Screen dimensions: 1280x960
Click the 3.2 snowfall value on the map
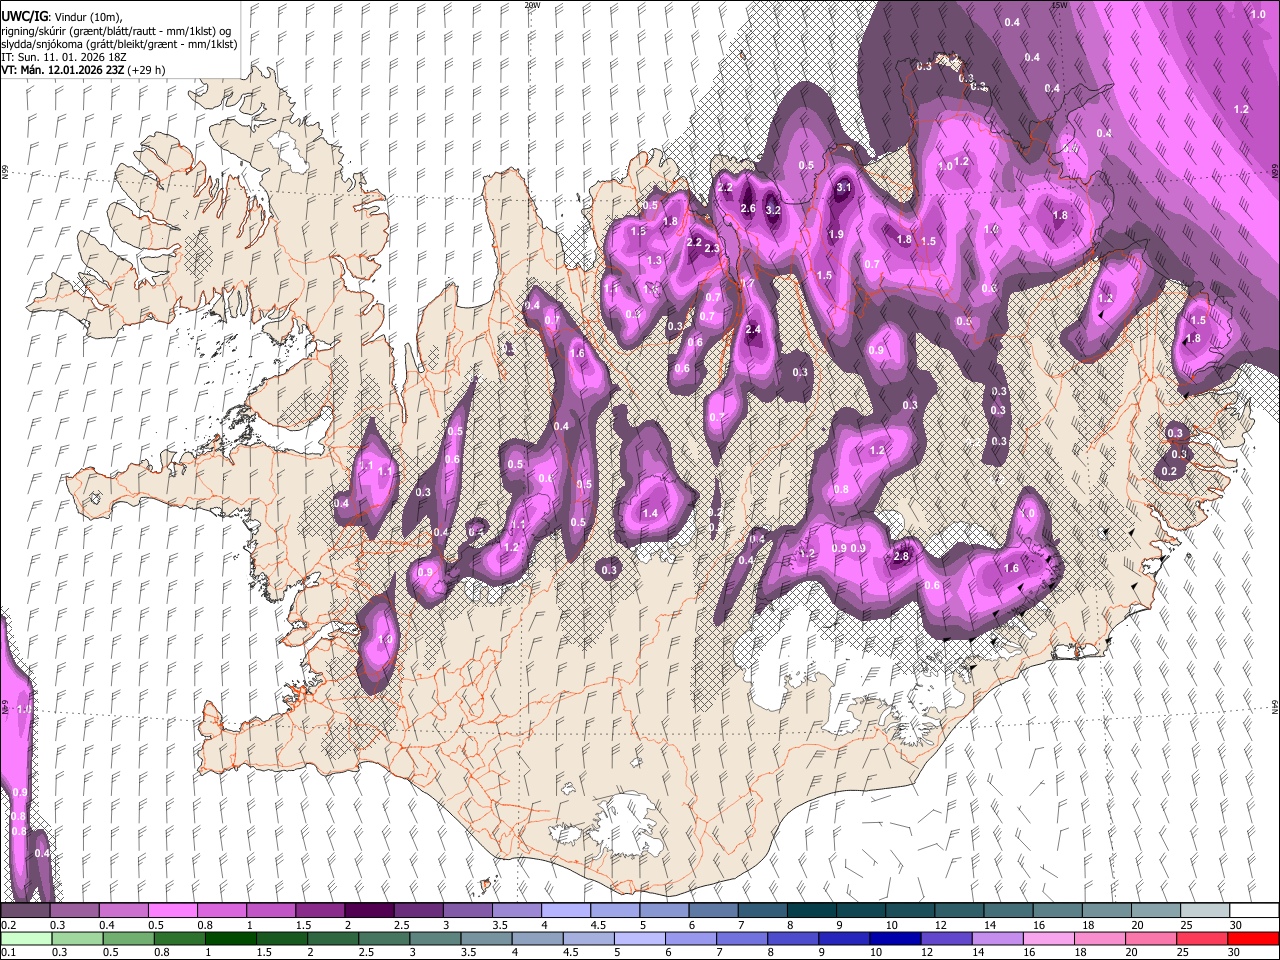pyautogui.click(x=773, y=210)
